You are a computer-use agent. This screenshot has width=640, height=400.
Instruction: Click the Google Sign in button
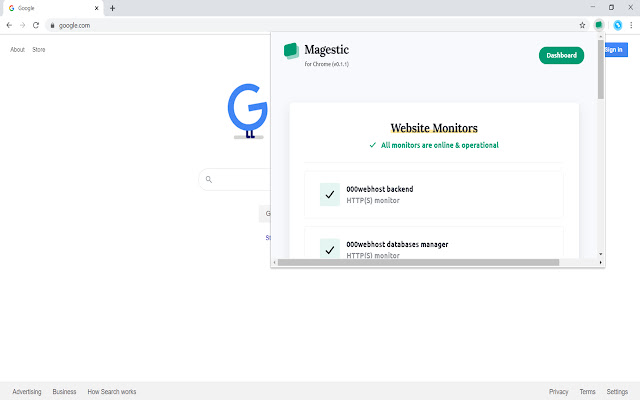click(616, 50)
